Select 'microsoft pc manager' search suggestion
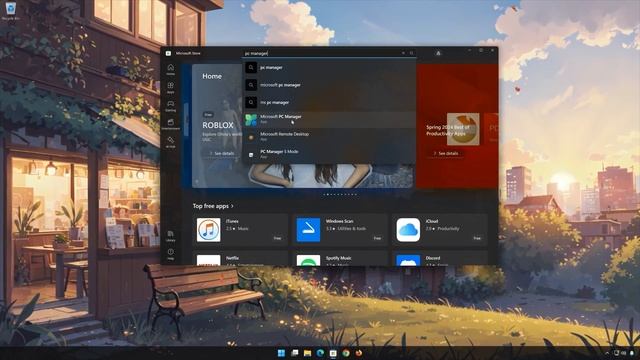The width and height of the screenshot is (640, 360). [x=329, y=85]
